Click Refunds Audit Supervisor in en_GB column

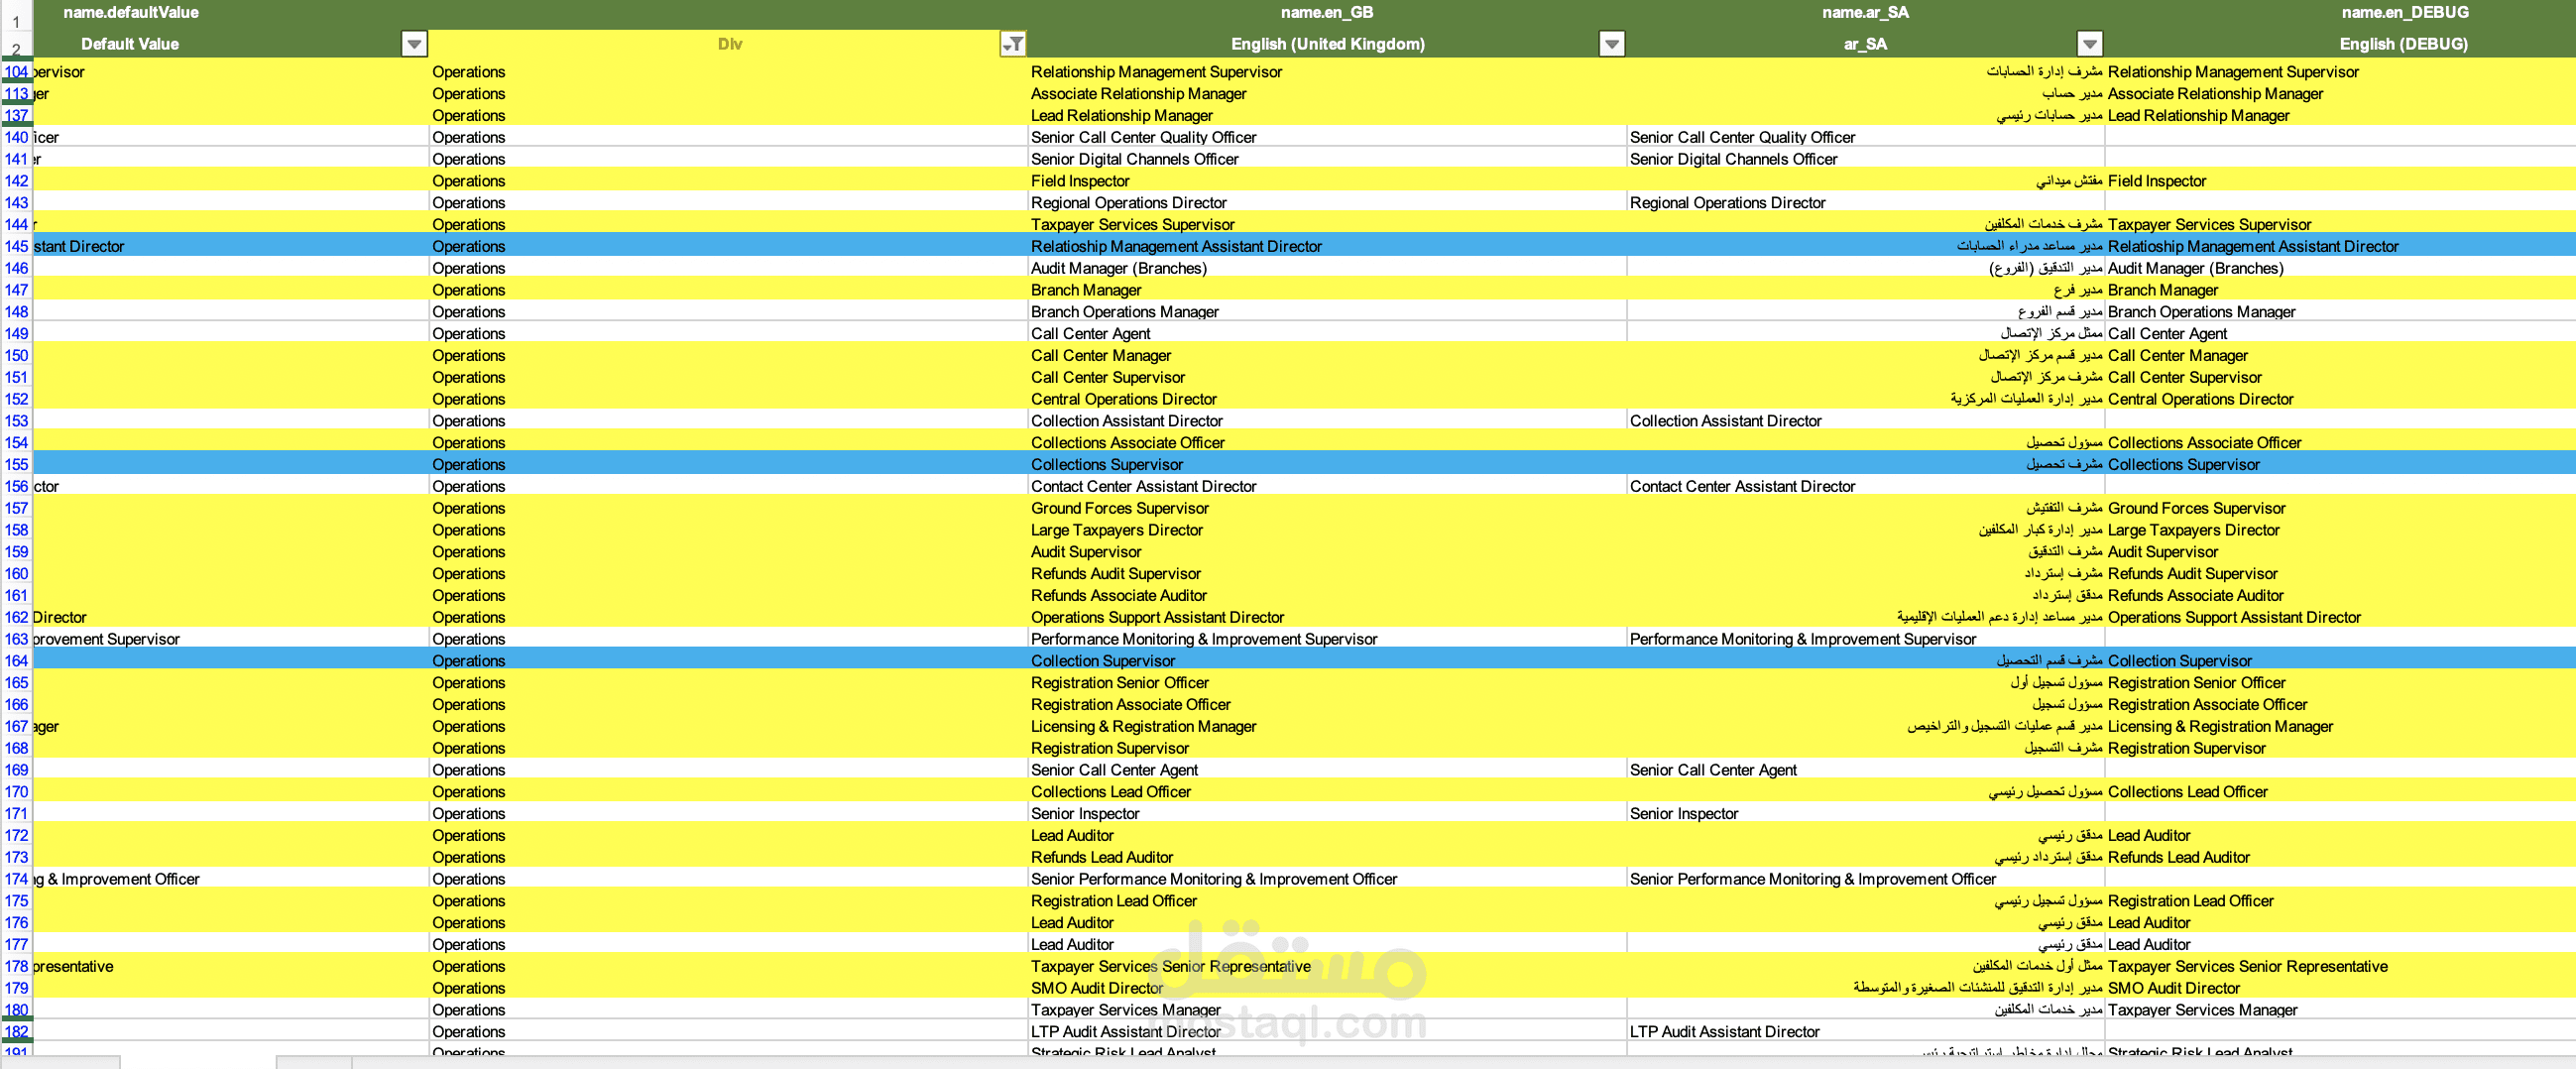point(1115,574)
